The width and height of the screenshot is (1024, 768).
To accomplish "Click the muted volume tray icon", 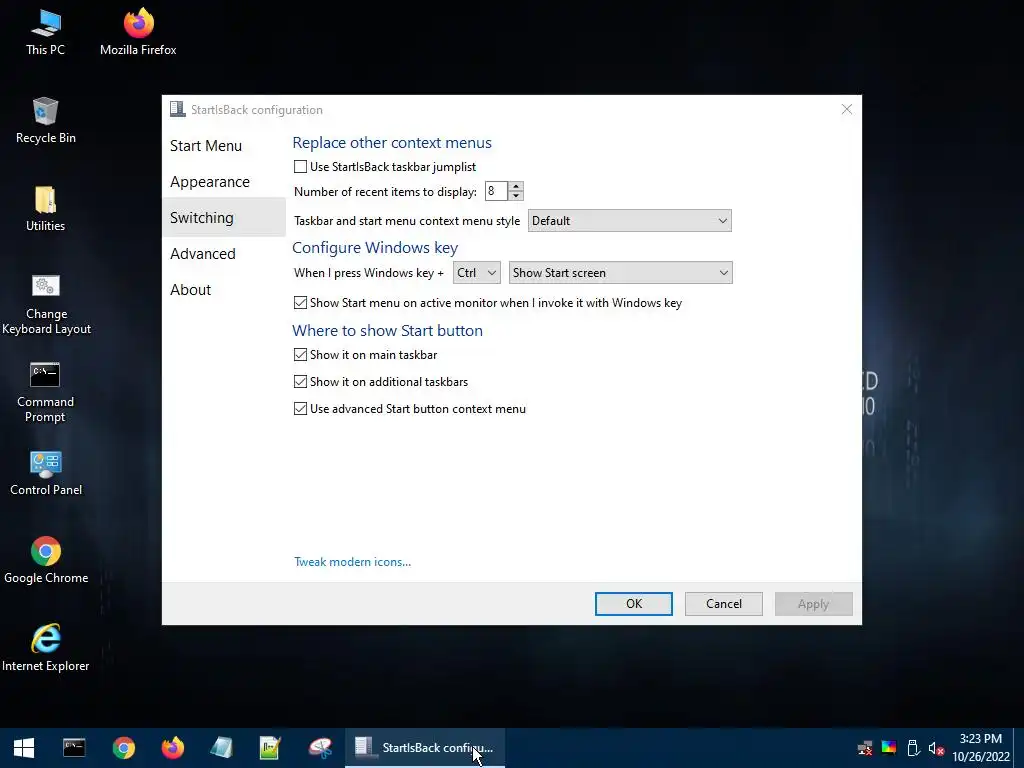I will (936, 748).
